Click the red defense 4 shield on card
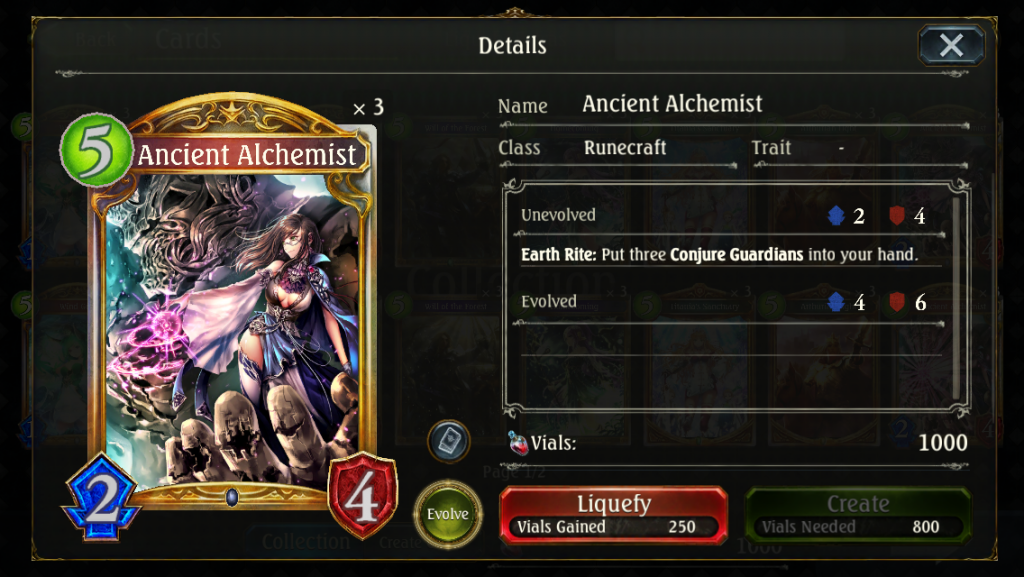The height and width of the screenshot is (577, 1024). click(x=362, y=497)
